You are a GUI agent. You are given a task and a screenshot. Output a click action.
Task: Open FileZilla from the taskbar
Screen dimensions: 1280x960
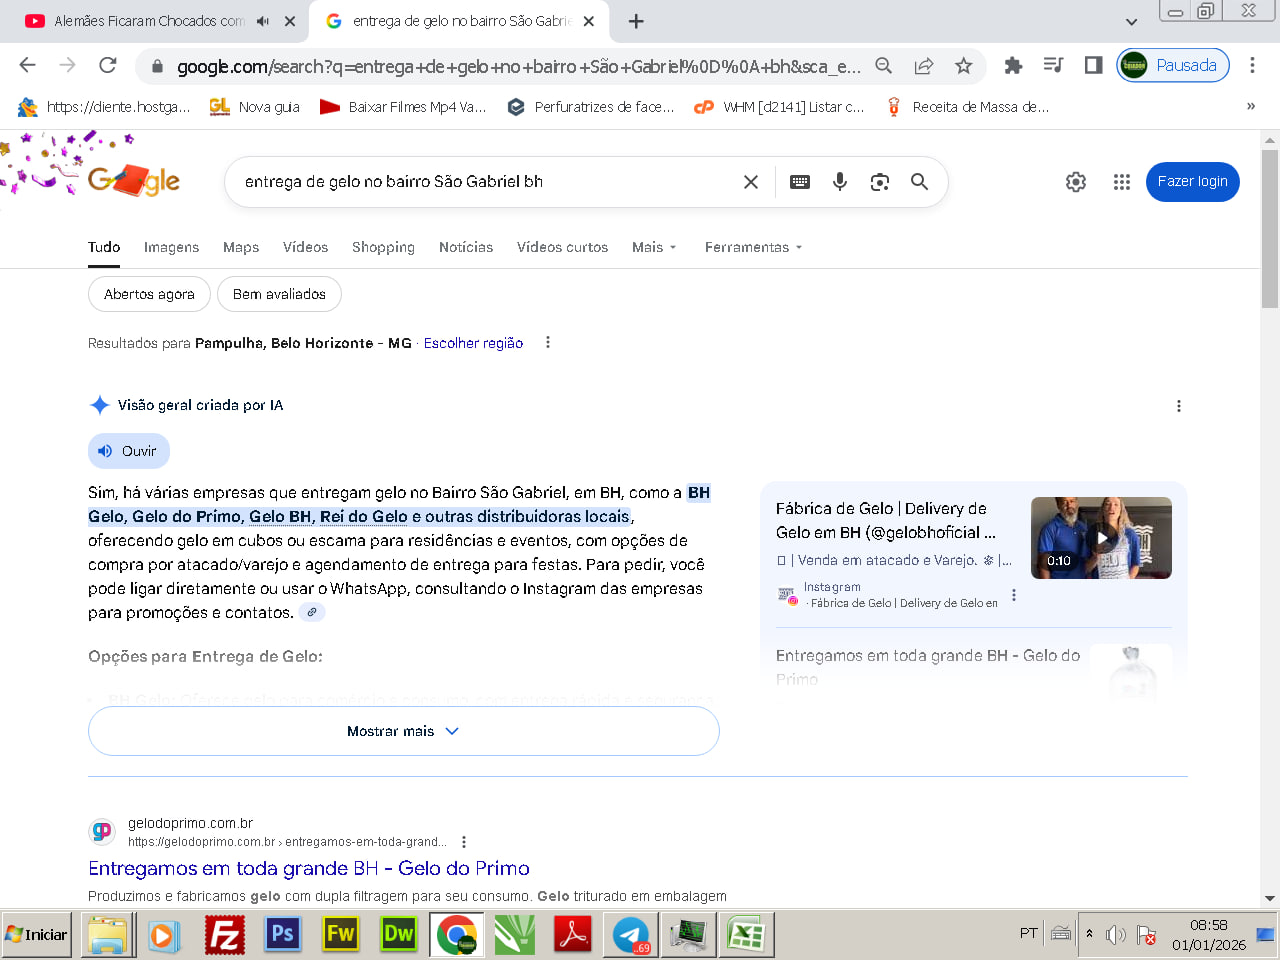[x=225, y=935]
